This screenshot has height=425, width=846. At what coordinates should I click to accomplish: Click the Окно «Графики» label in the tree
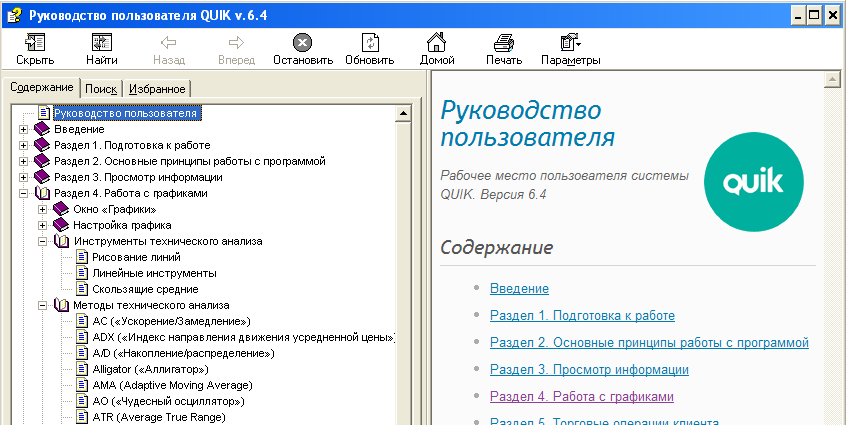tap(115, 209)
